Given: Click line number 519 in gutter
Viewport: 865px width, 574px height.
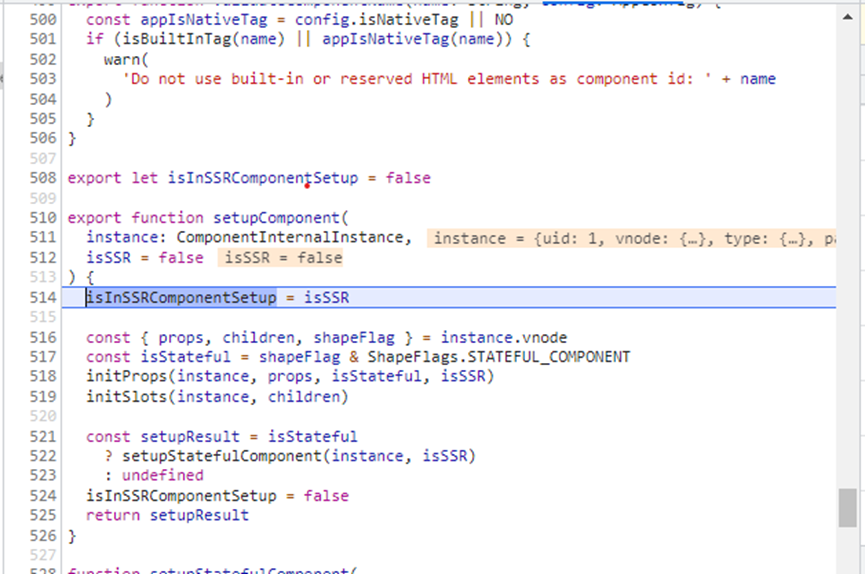Looking at the screenshot, I should 43,397.
